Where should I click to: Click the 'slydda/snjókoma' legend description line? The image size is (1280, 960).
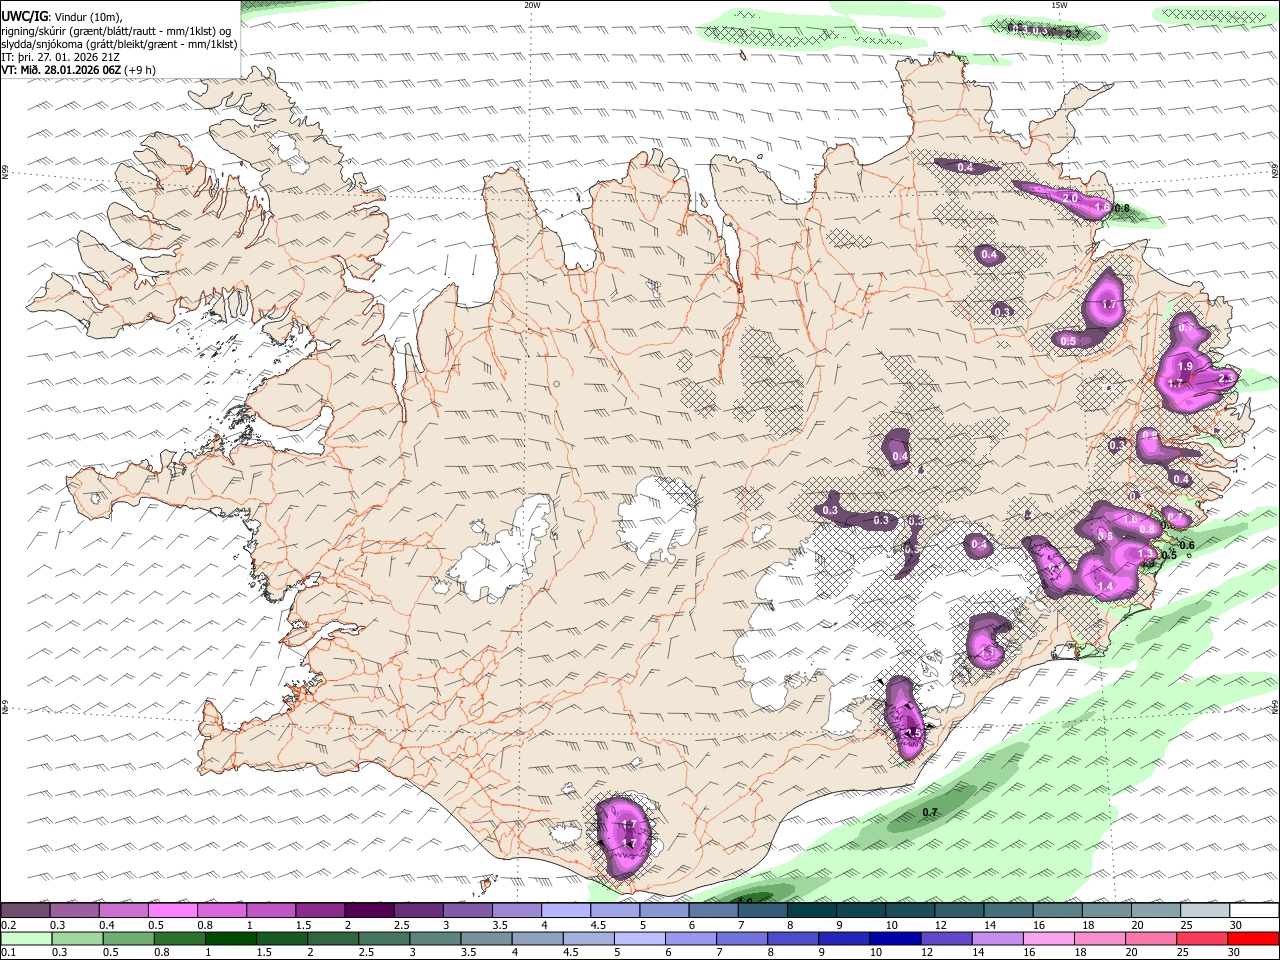pos(119,44)
